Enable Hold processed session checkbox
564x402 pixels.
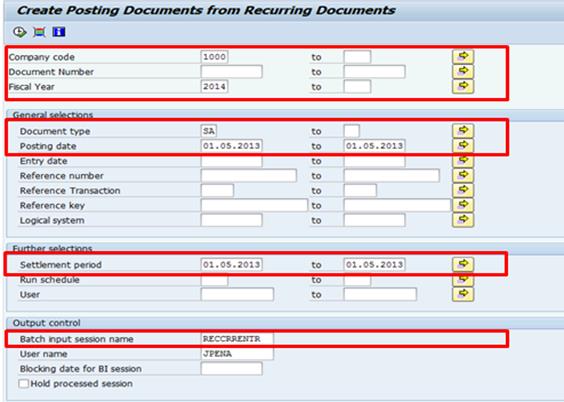[24, 384]
